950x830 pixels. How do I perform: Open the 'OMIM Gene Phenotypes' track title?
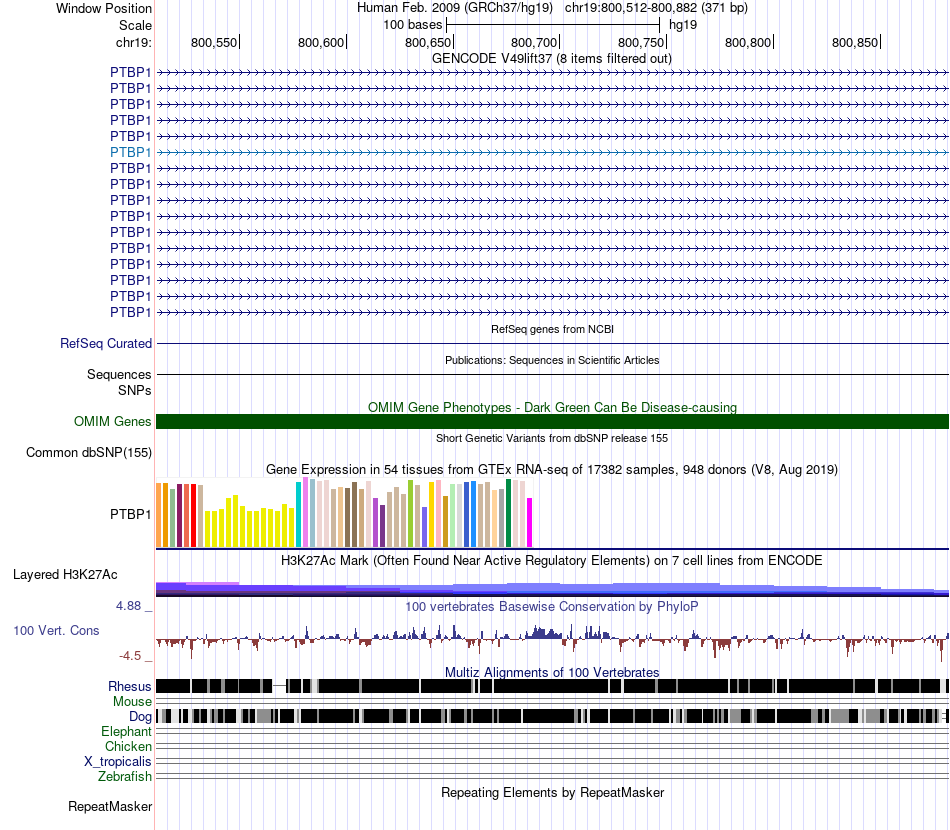552,407
